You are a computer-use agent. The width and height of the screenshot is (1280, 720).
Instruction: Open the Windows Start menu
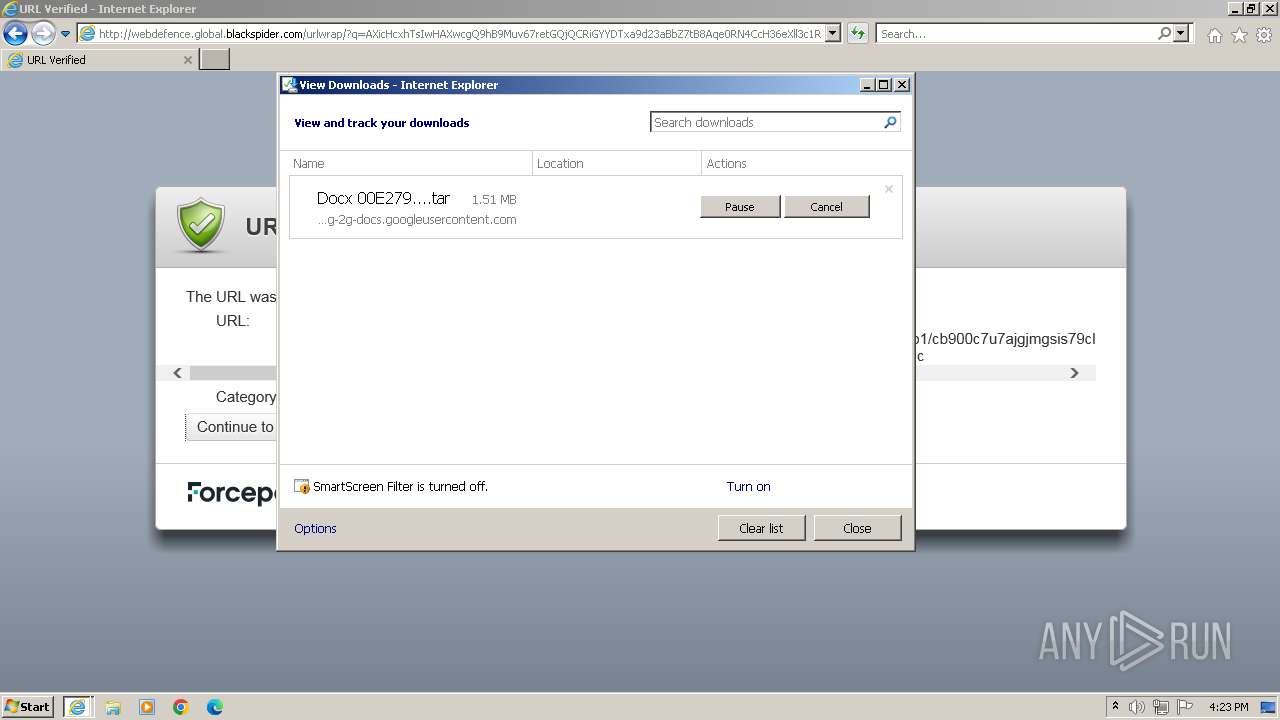(x=28, y=707)
